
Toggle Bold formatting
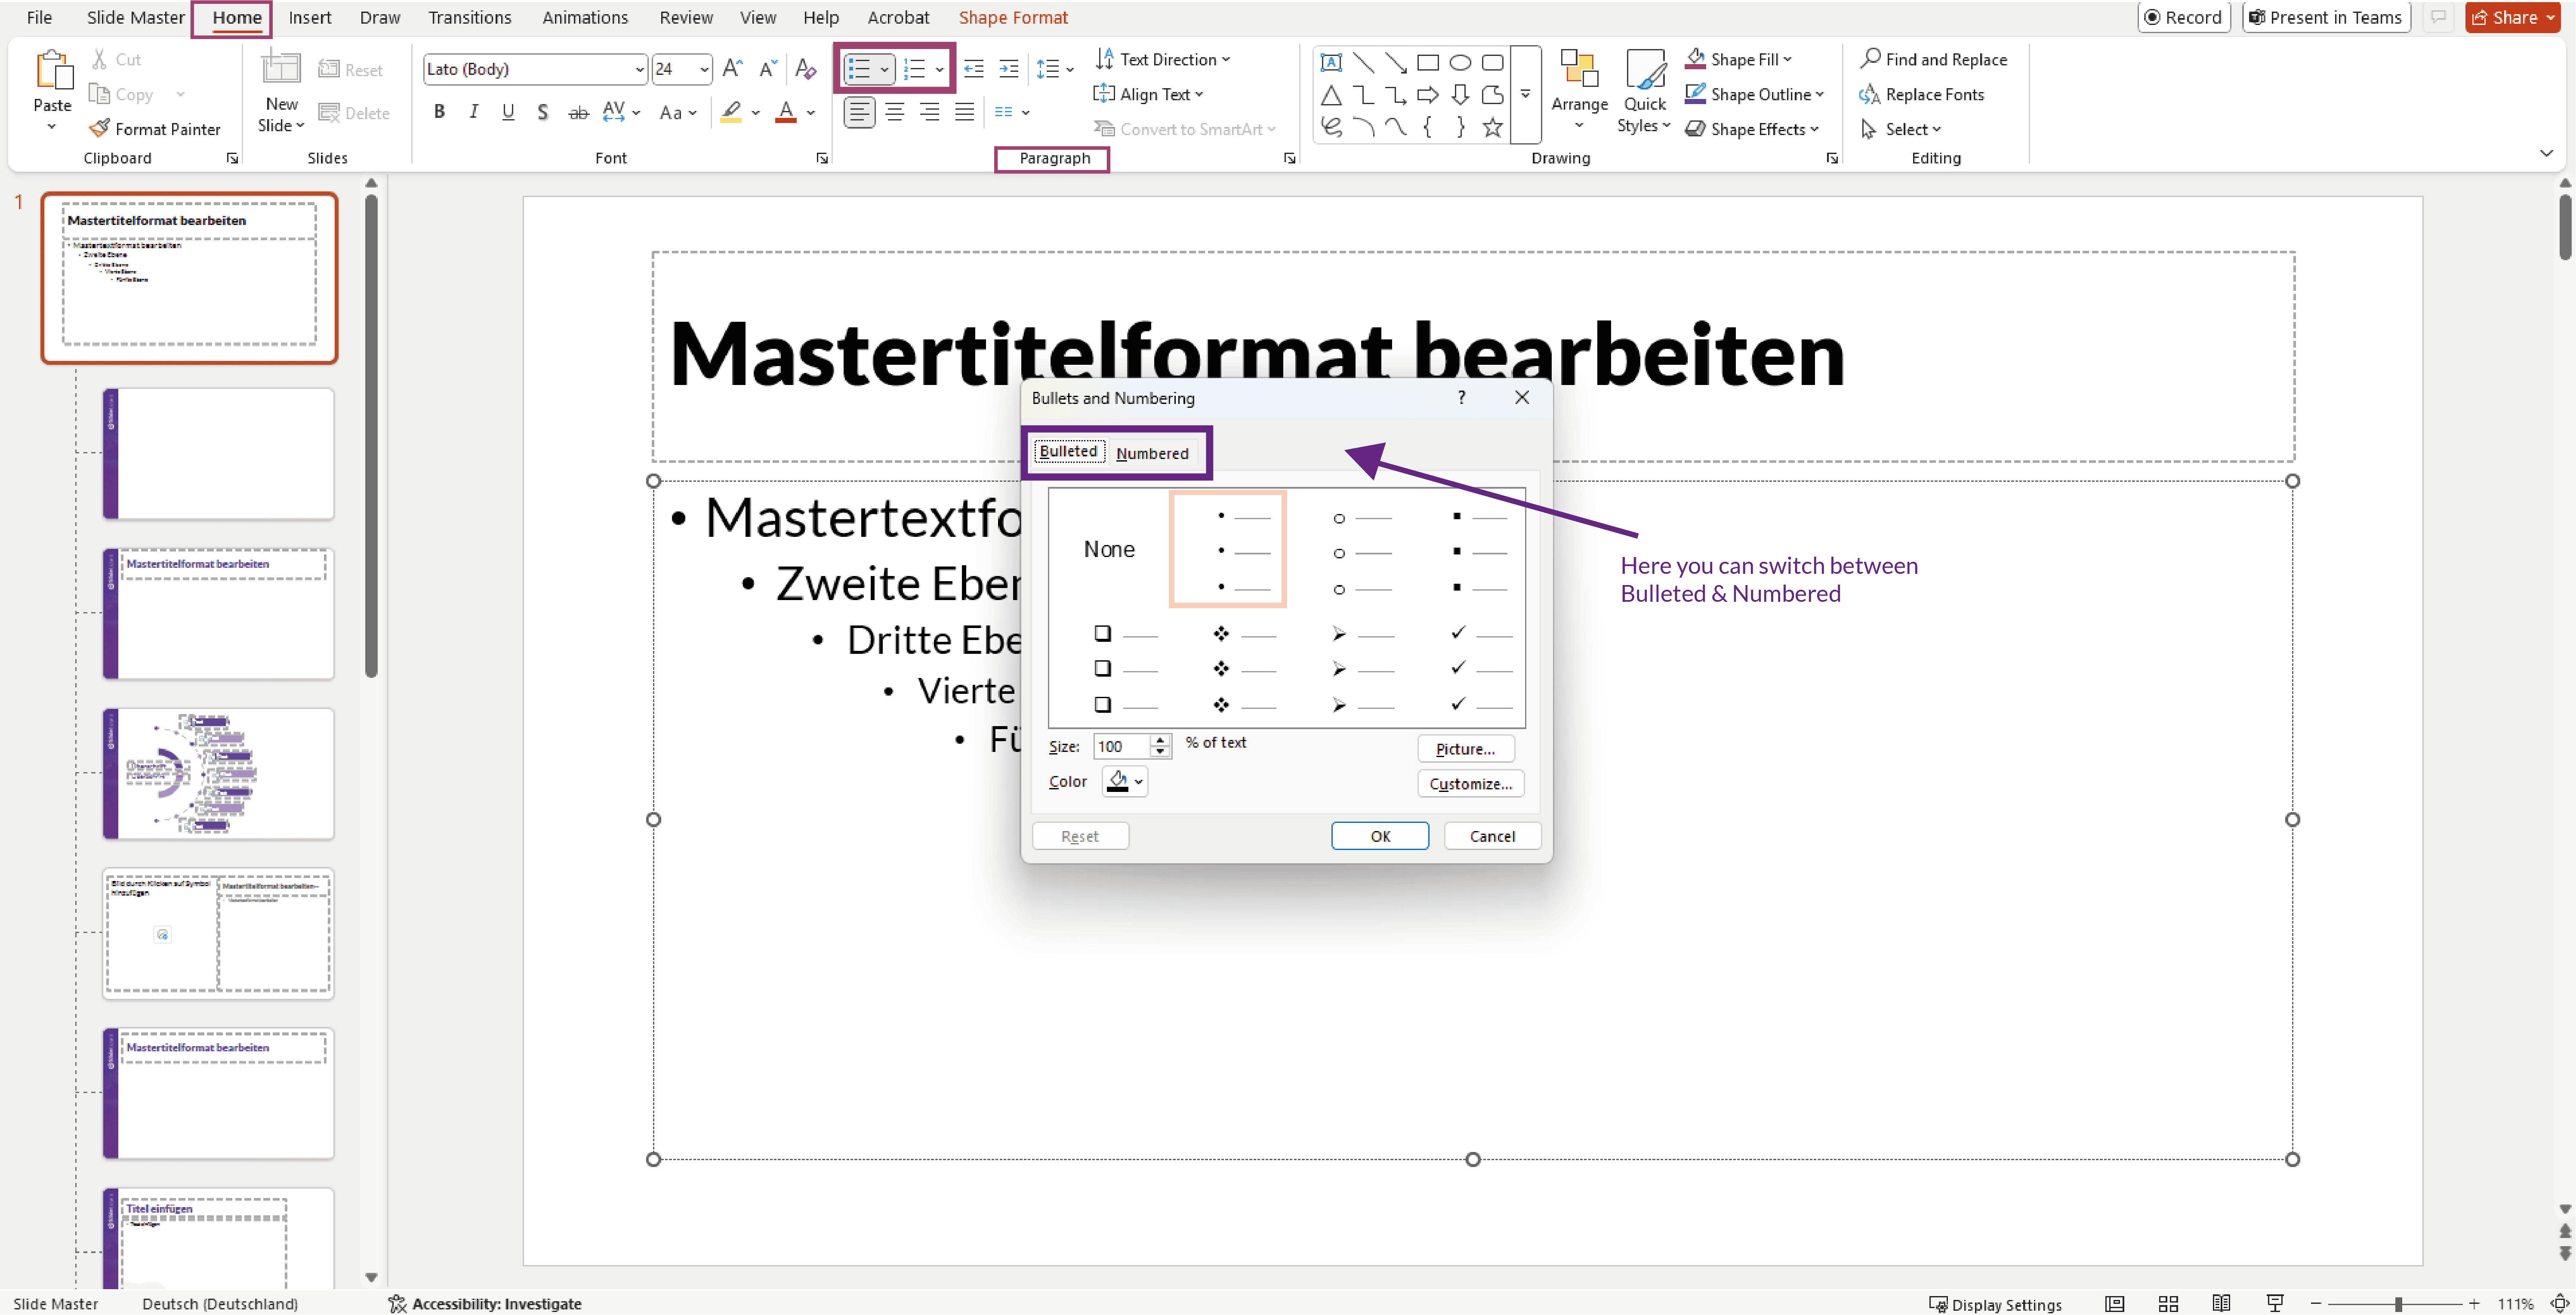pyautogui.click(x=439, y=112)
